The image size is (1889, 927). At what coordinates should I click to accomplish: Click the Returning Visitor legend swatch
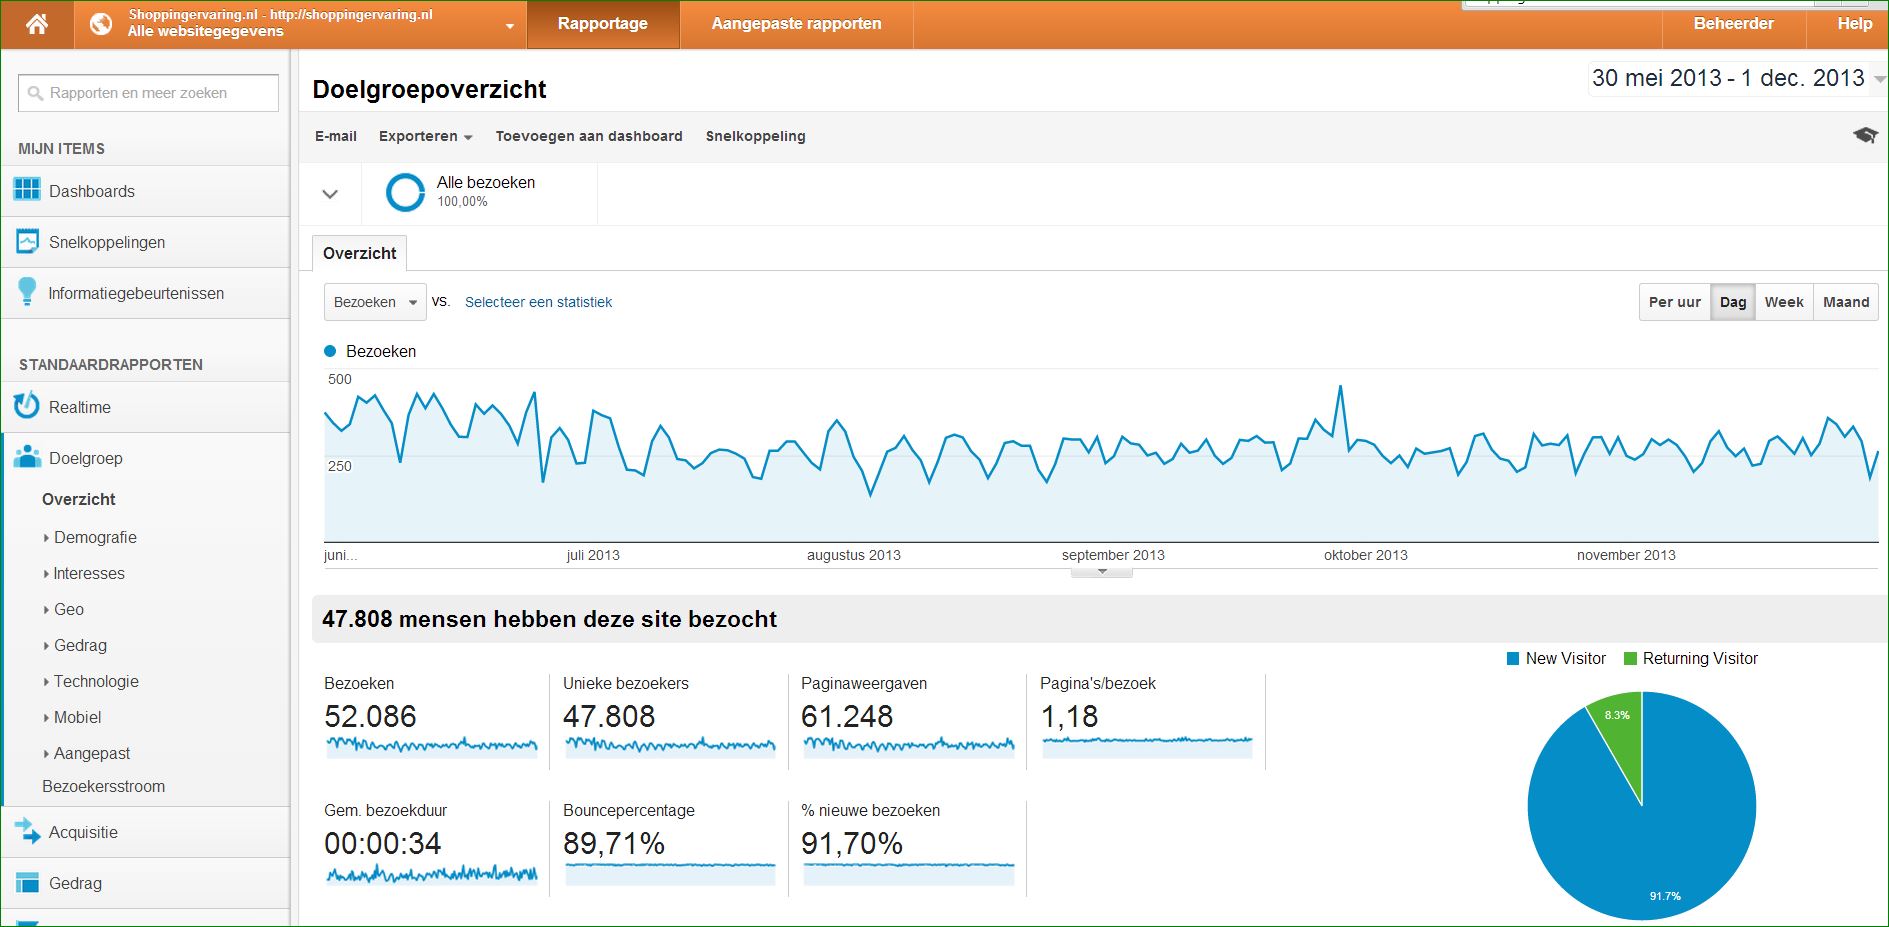(1630, 658)
